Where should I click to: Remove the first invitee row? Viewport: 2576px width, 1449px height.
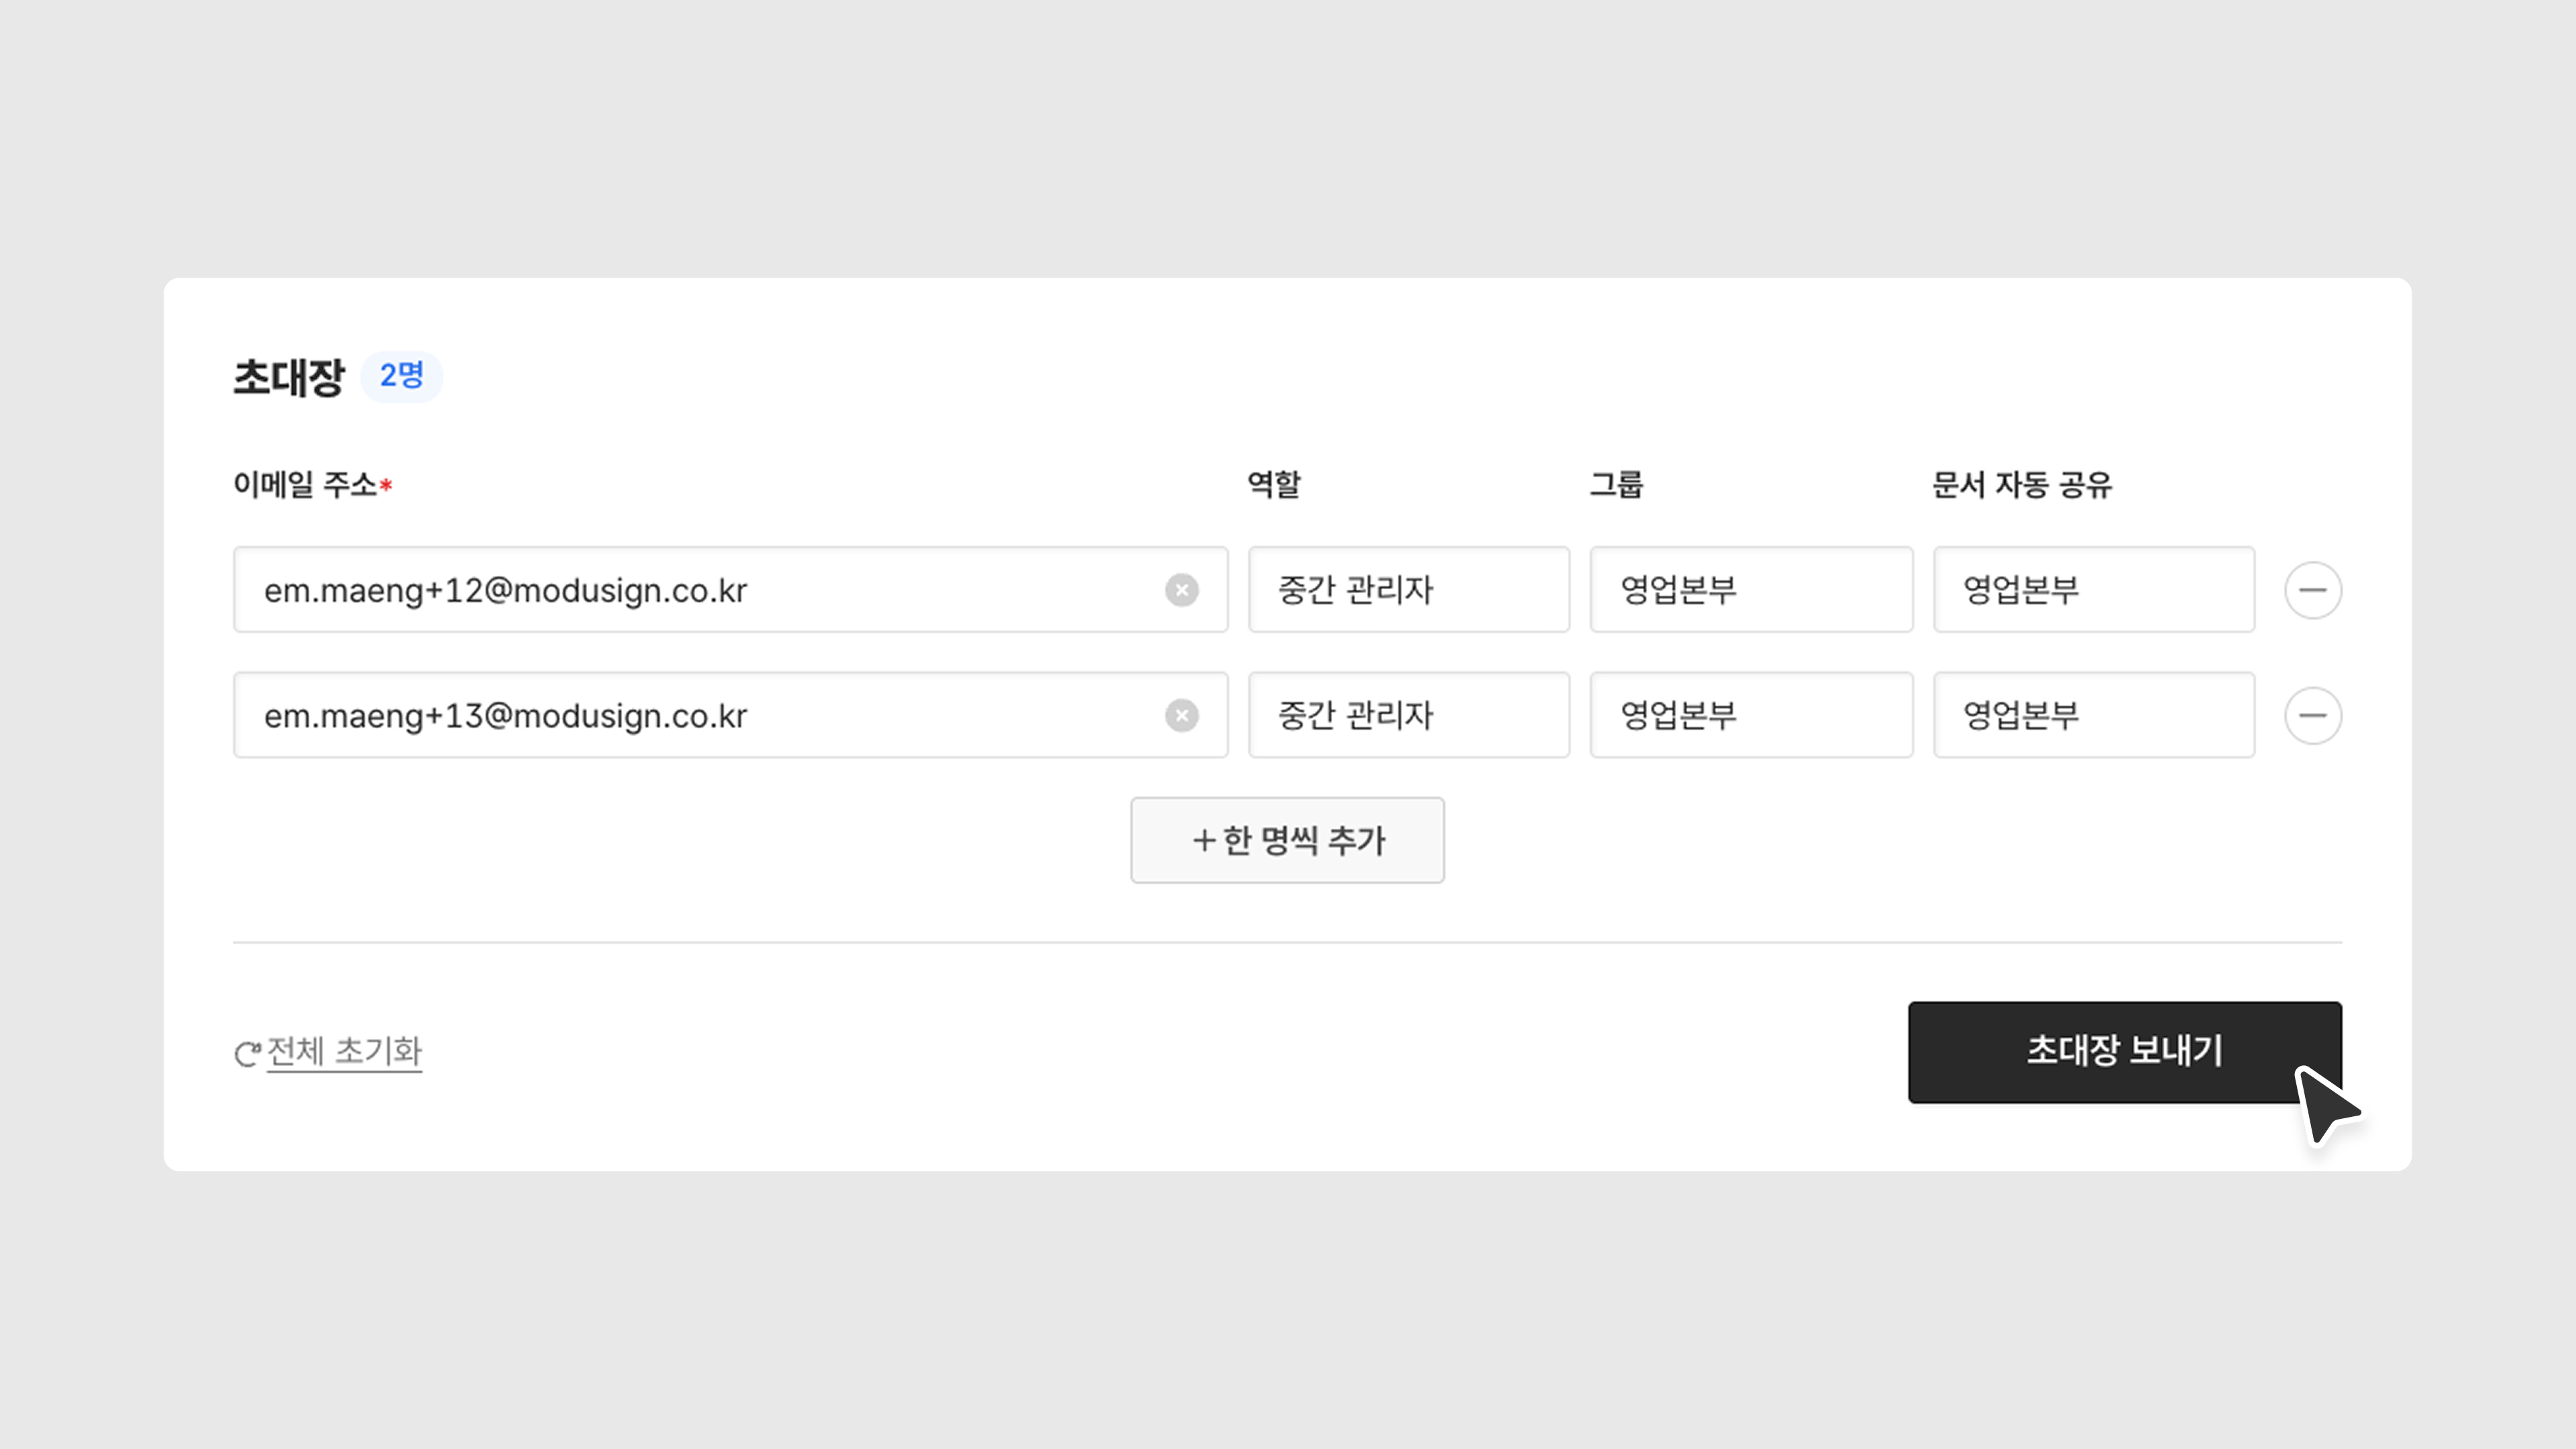[x=2312, y=590]
